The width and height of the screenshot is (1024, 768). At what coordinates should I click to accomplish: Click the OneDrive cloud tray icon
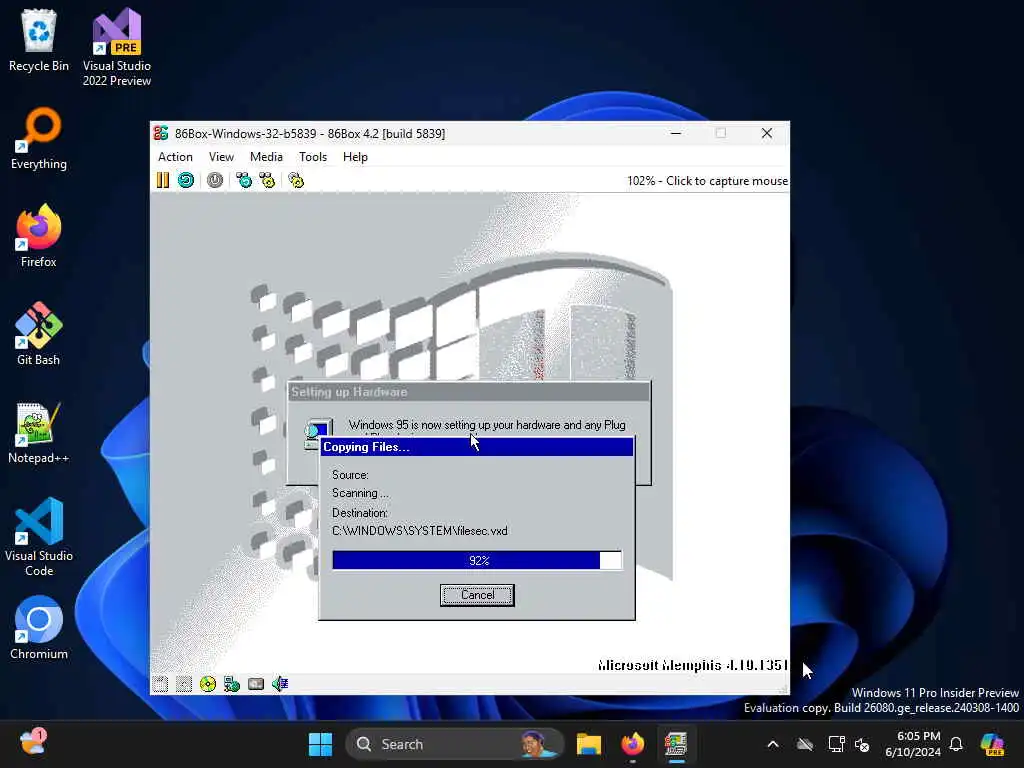click(805, 744)
